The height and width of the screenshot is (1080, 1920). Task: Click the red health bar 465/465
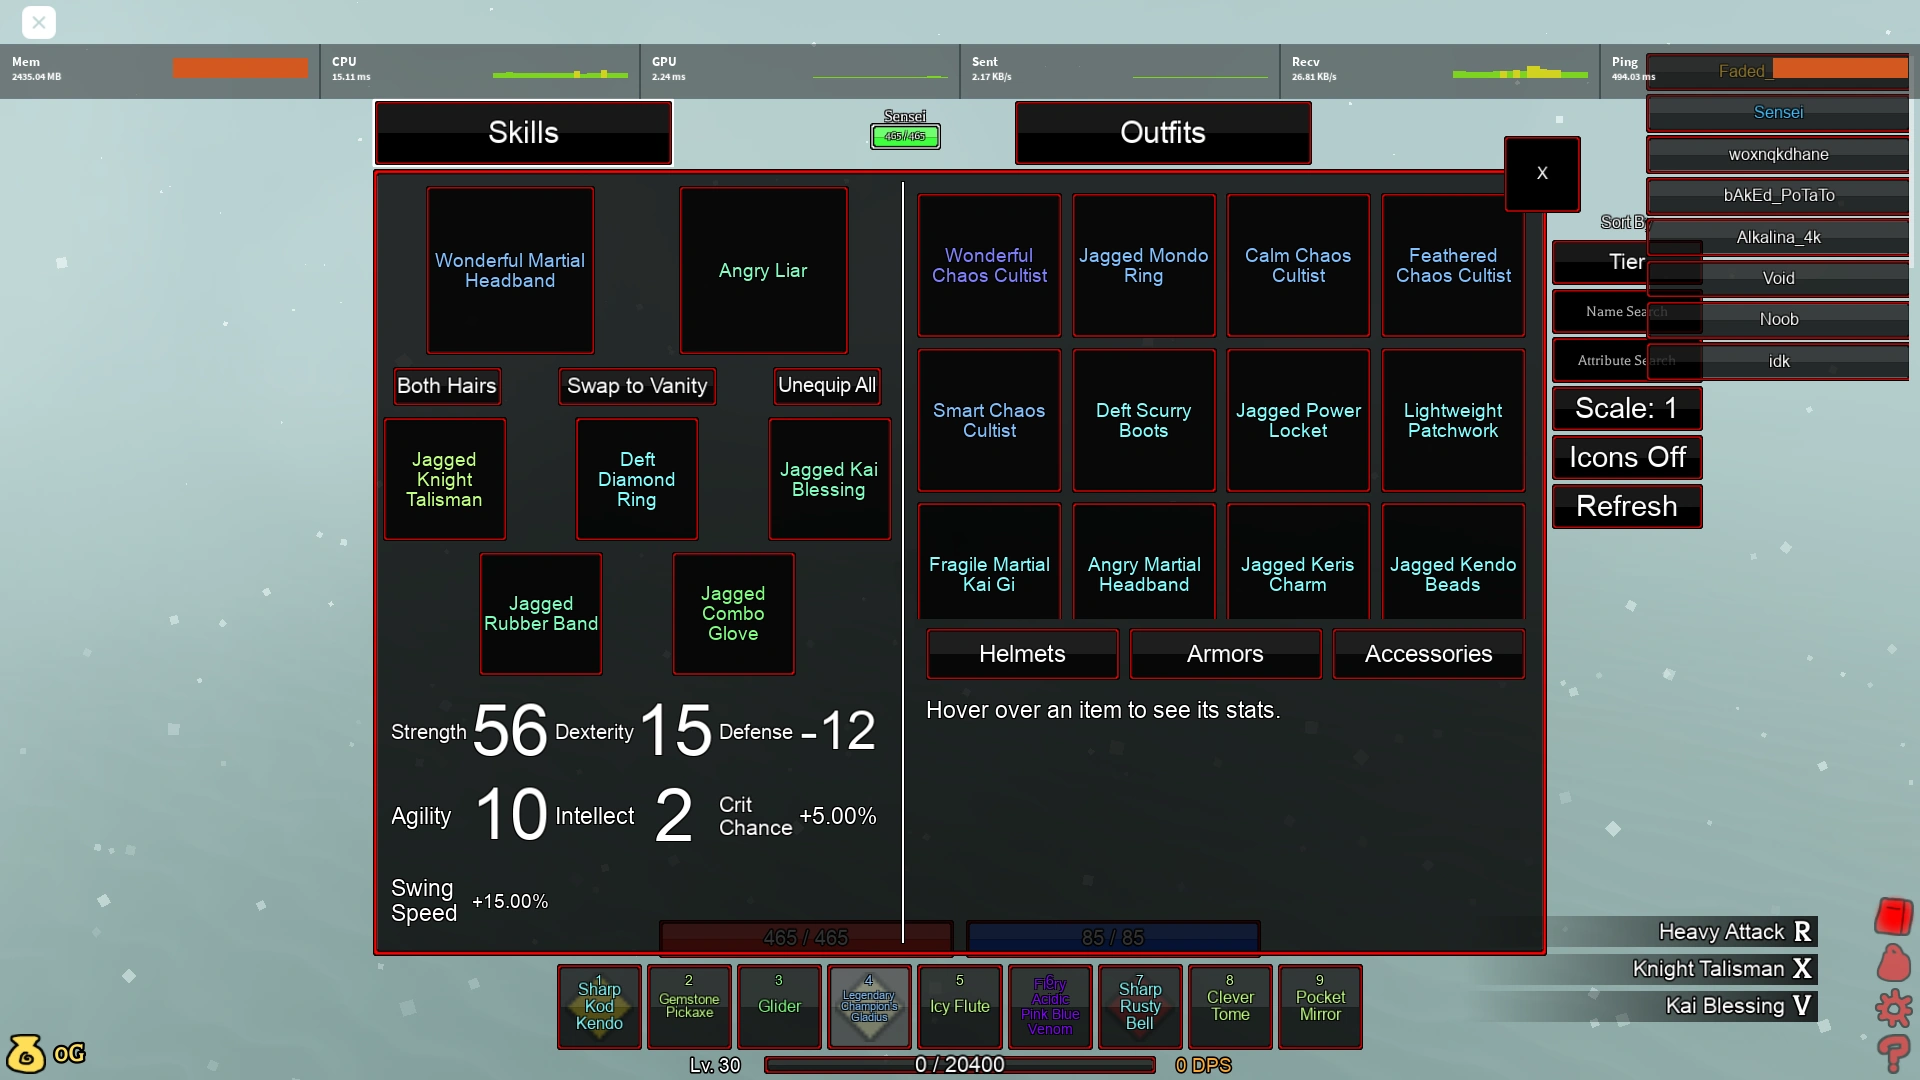[805, 938]
